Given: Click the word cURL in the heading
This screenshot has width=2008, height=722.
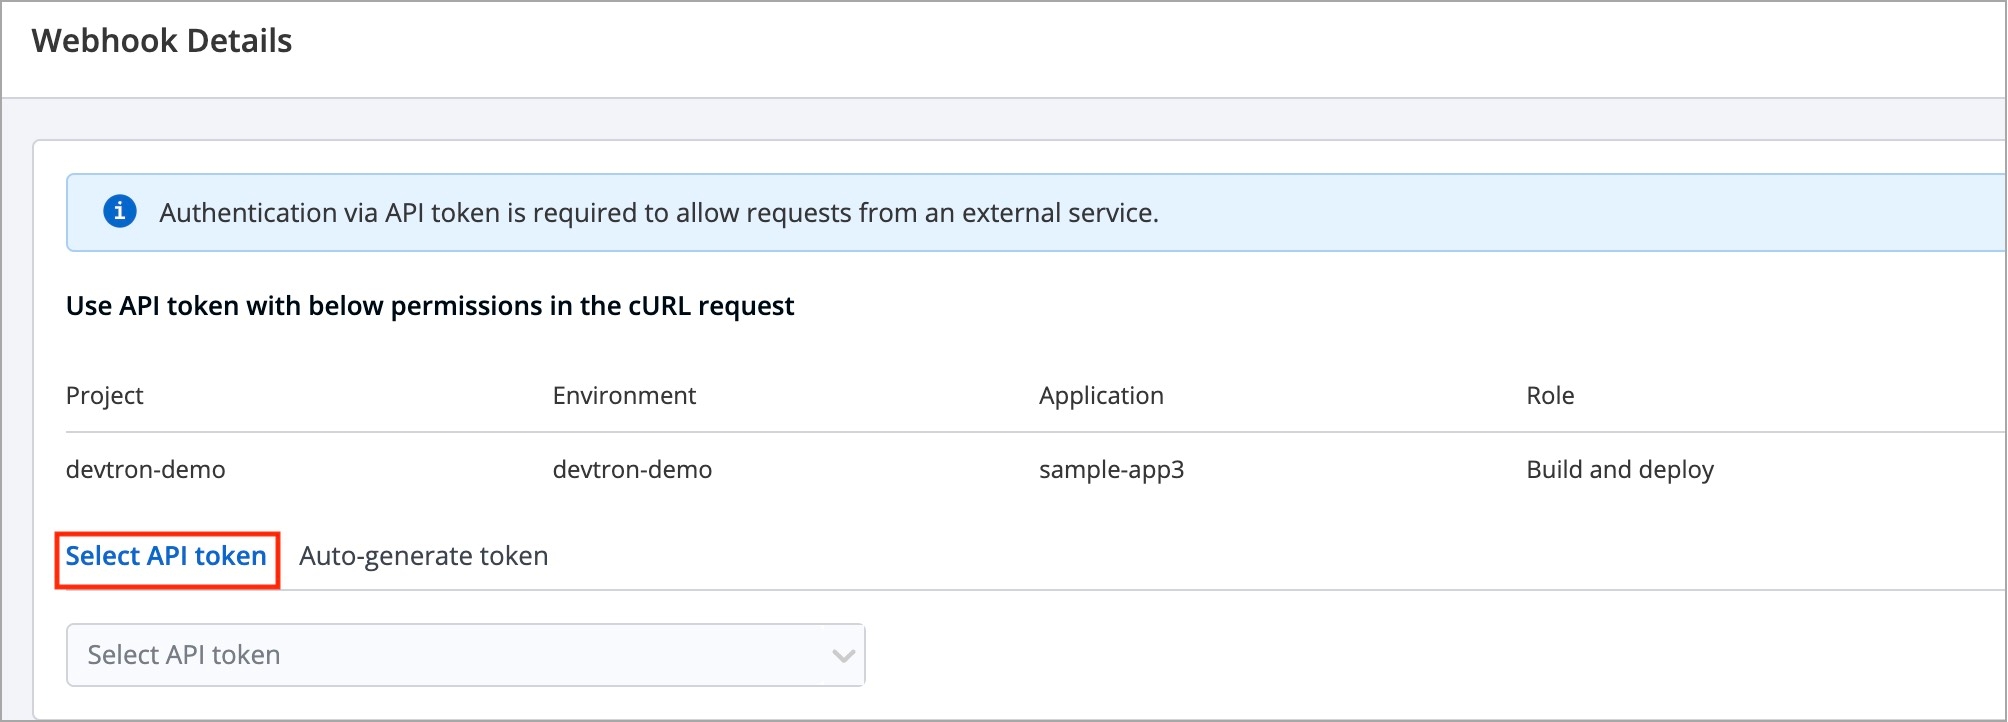Looking at the screenshot, I should click(x=659, y=306).
